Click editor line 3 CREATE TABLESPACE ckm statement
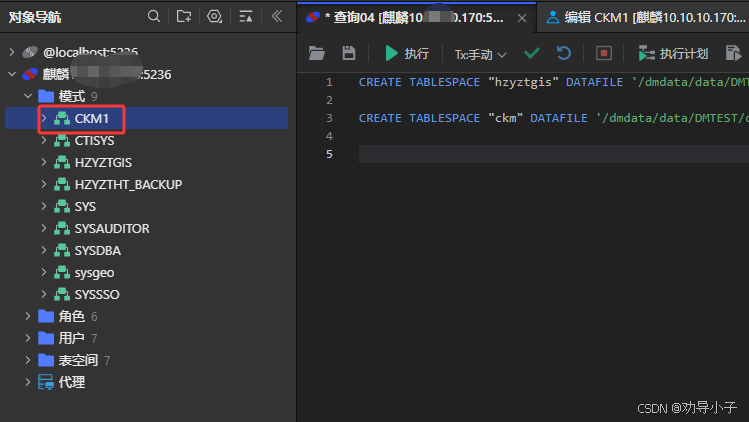The image size is (749, 422). [554, 118]
